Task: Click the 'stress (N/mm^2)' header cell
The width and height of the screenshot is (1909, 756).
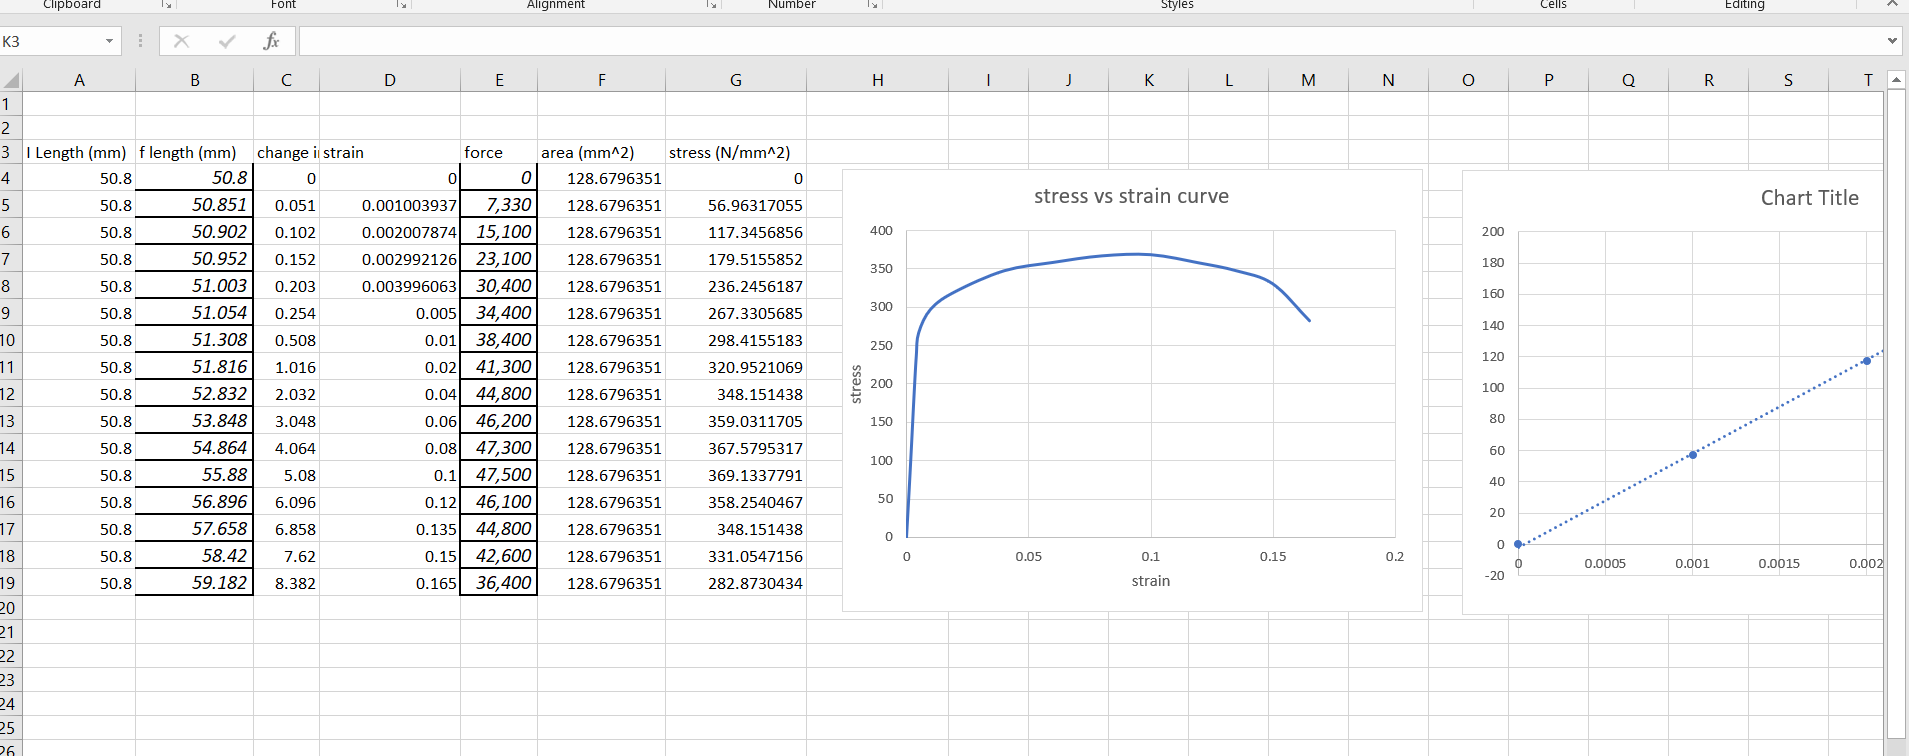Action: pyautogui.click(x=736, y=152)
